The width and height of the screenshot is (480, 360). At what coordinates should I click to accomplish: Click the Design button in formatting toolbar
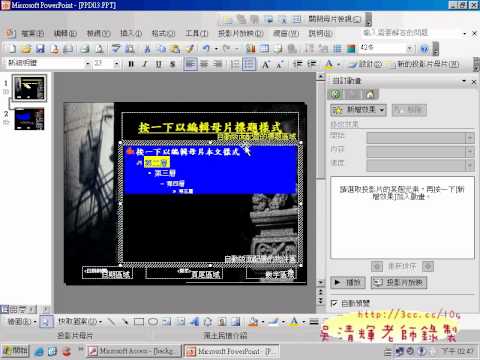[365, 64]
